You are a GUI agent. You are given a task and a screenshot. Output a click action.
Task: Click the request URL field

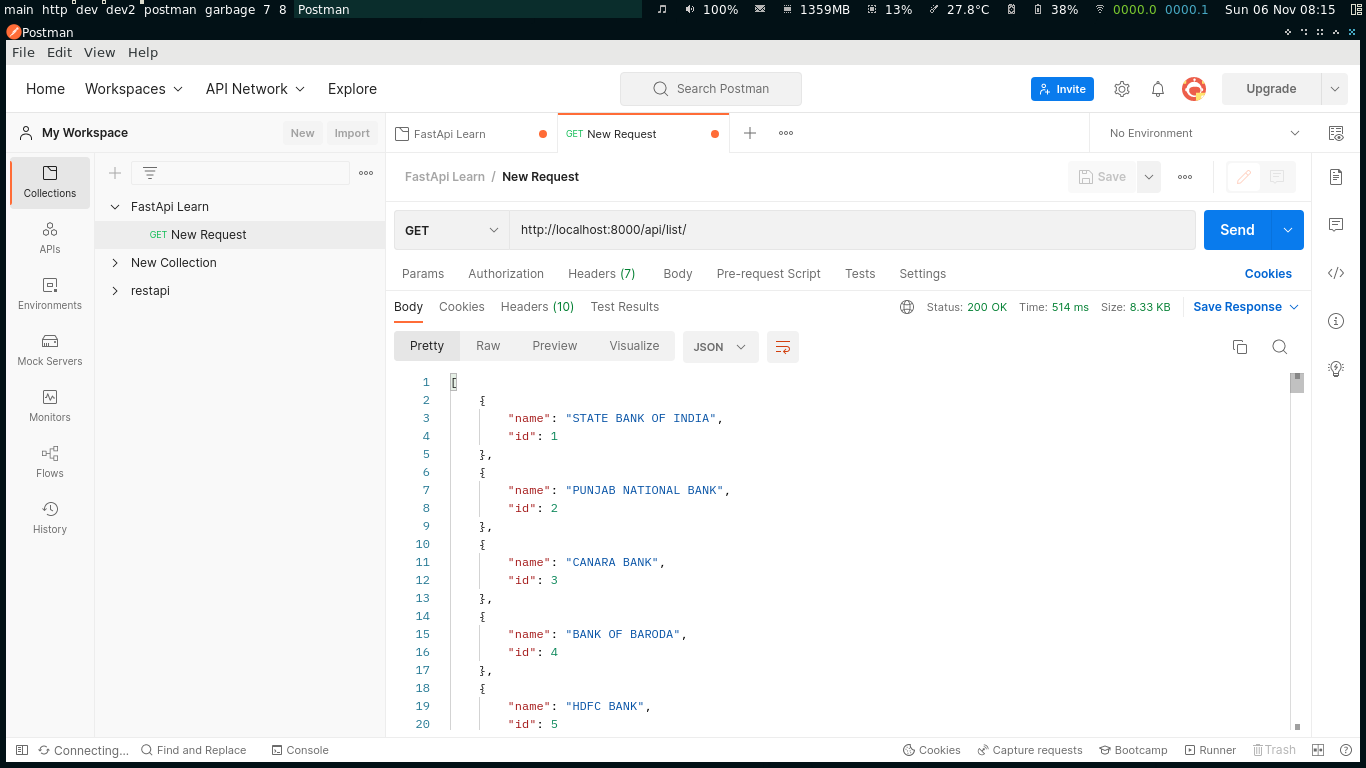(x=852, y=230)
